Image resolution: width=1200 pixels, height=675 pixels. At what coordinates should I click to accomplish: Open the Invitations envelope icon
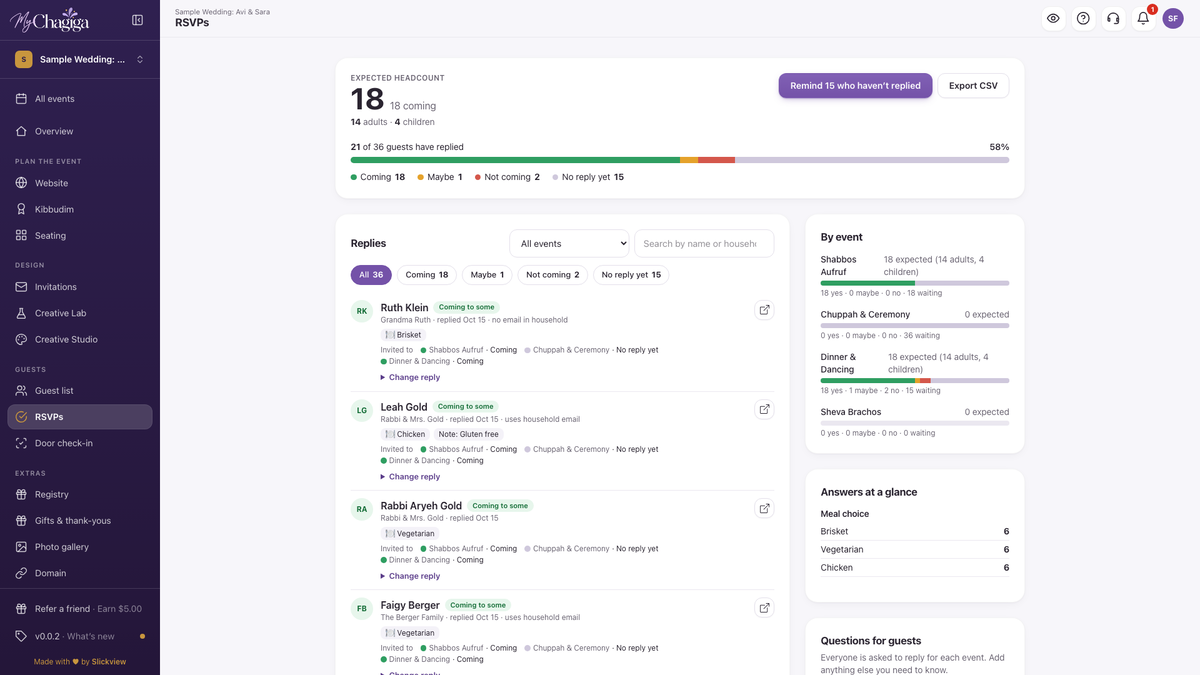click(x=22, y=287)
